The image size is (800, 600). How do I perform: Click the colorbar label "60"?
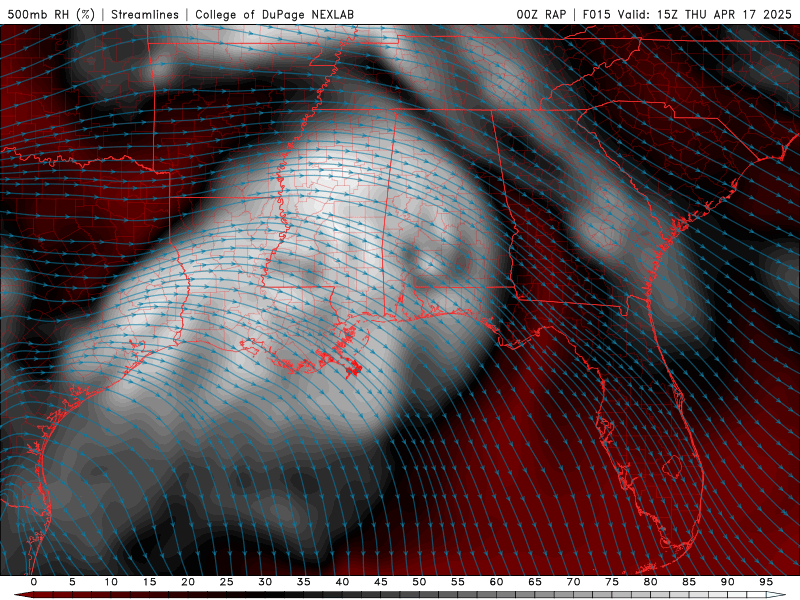click(x=496, y=582)
